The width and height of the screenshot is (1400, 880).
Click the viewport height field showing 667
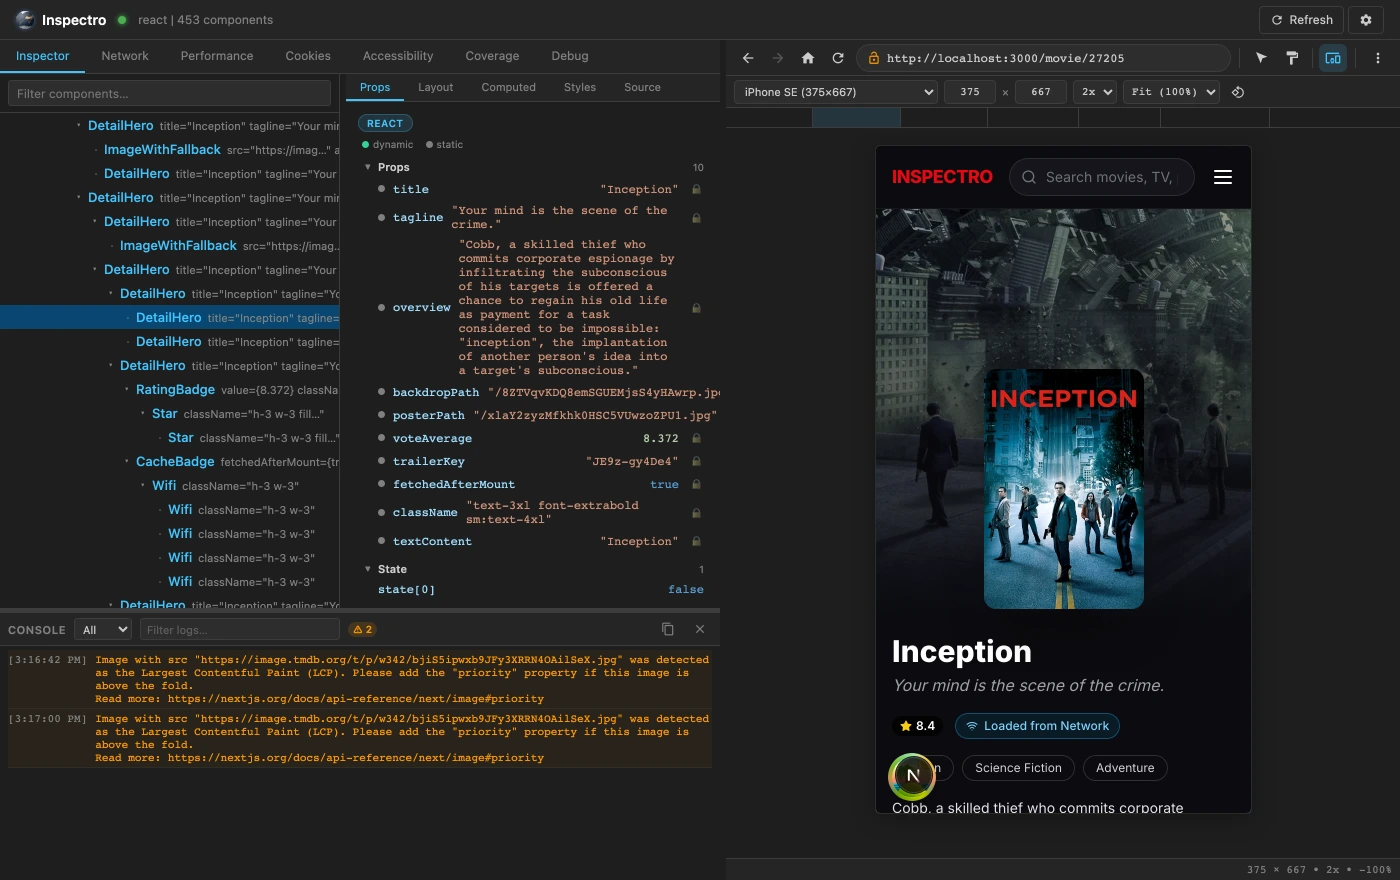(1041, 92)
